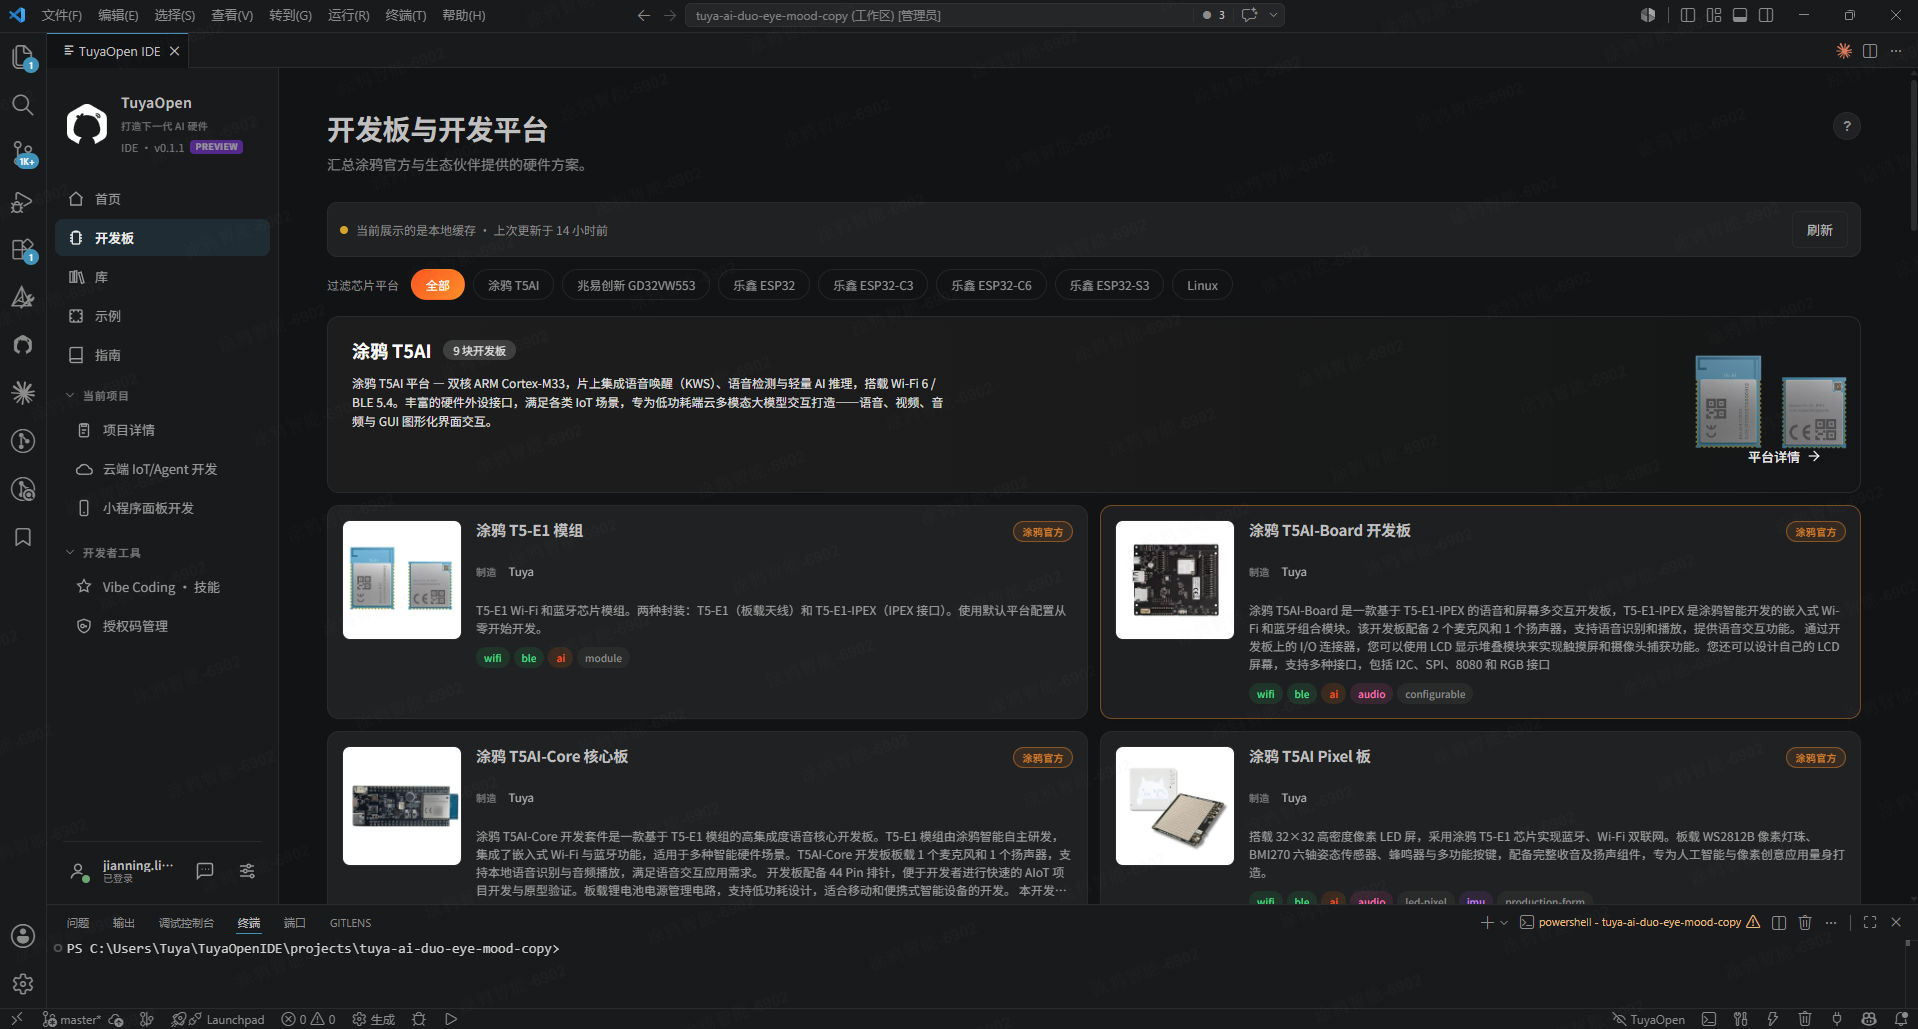Open the 涂鸦 T5AI-Board 开发板 thumbnail

pos(1175,580)
